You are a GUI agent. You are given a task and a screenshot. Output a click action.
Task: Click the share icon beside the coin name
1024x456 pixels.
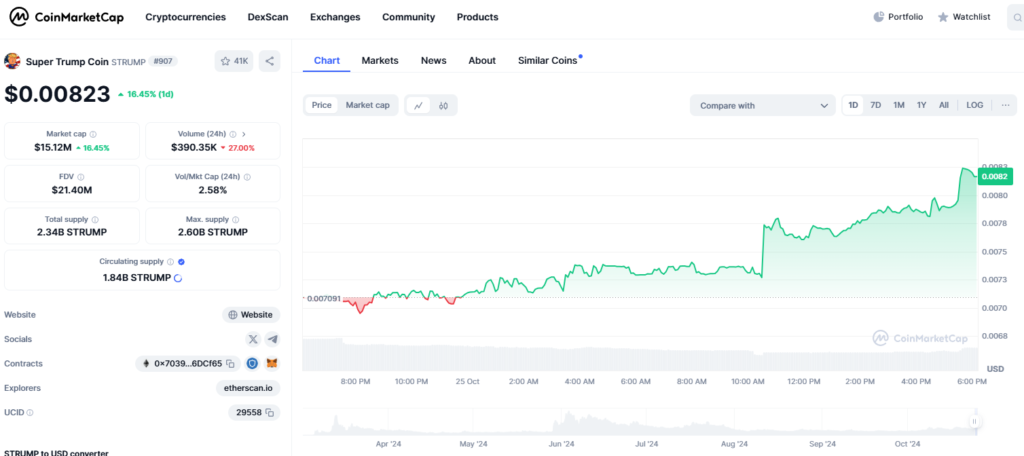269,61
